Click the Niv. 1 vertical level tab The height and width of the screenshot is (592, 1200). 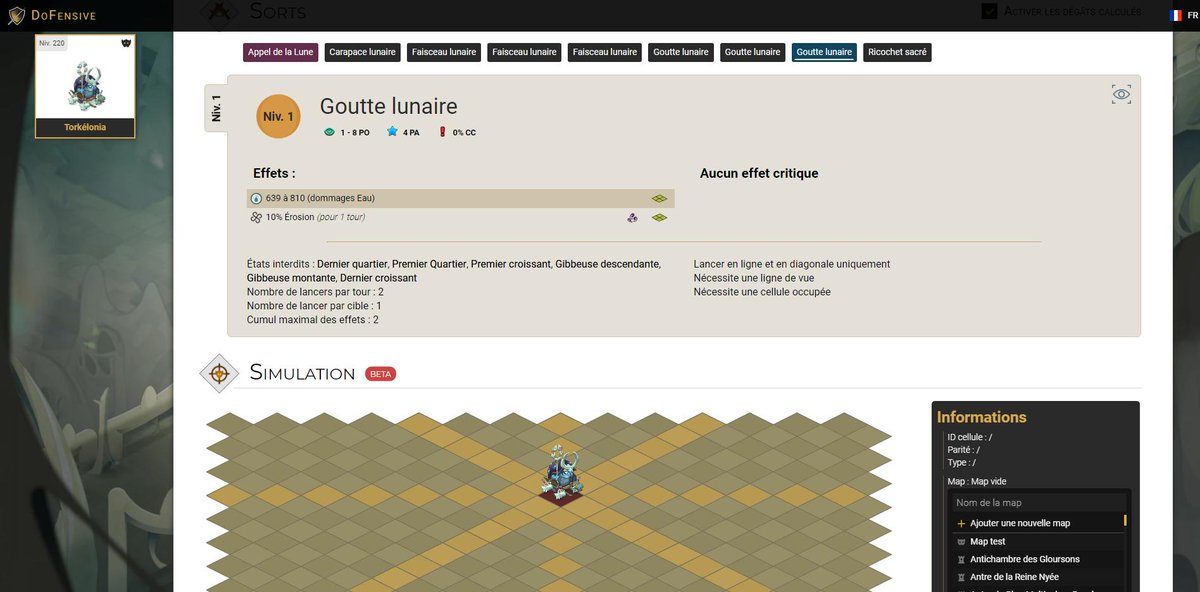pos(216,108)
